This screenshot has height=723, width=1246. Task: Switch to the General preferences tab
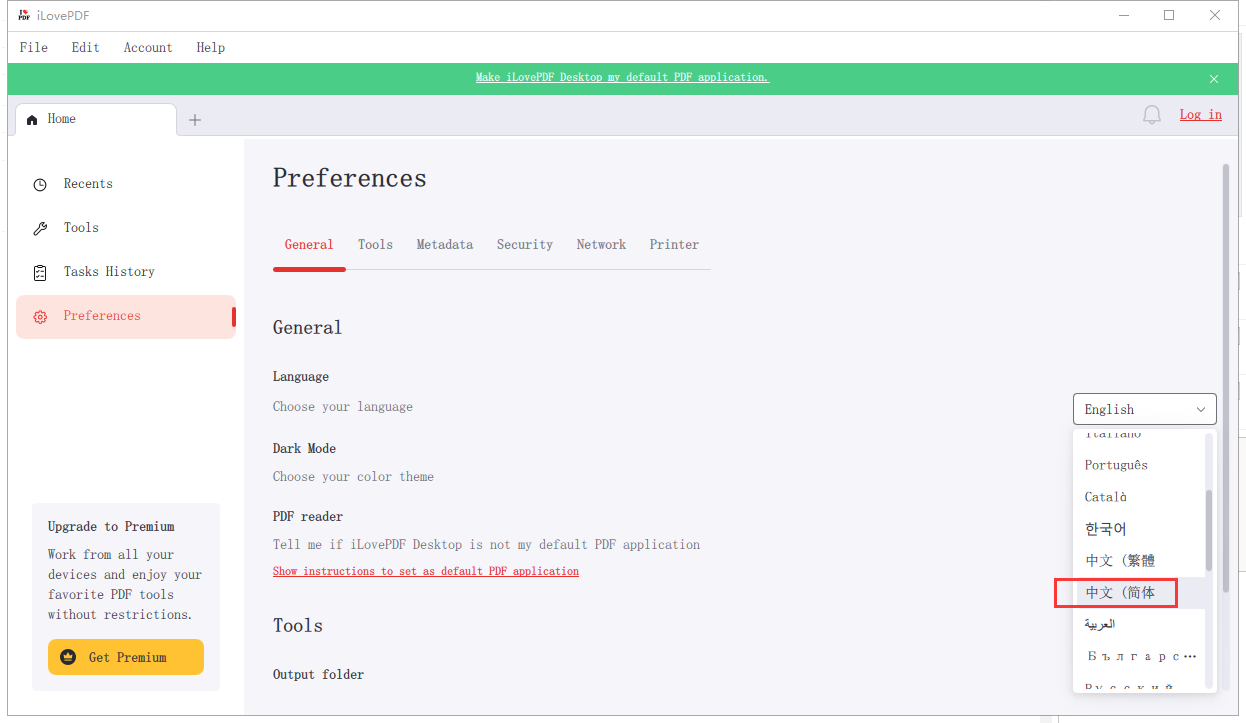tap(309, 245)
